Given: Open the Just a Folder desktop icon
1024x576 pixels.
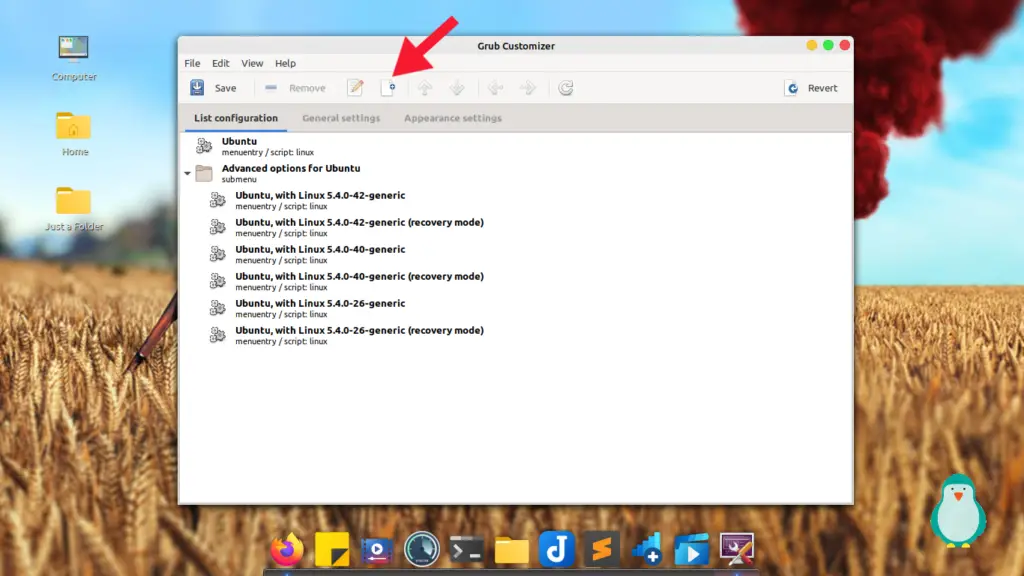Looking at the screenshot, I should click(x=74, y=209).
